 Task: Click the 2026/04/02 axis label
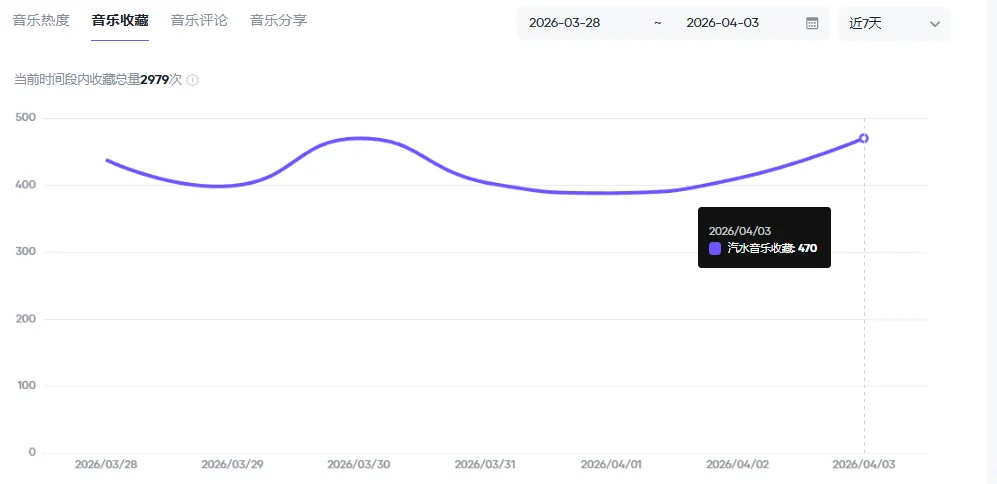(738, 464)
